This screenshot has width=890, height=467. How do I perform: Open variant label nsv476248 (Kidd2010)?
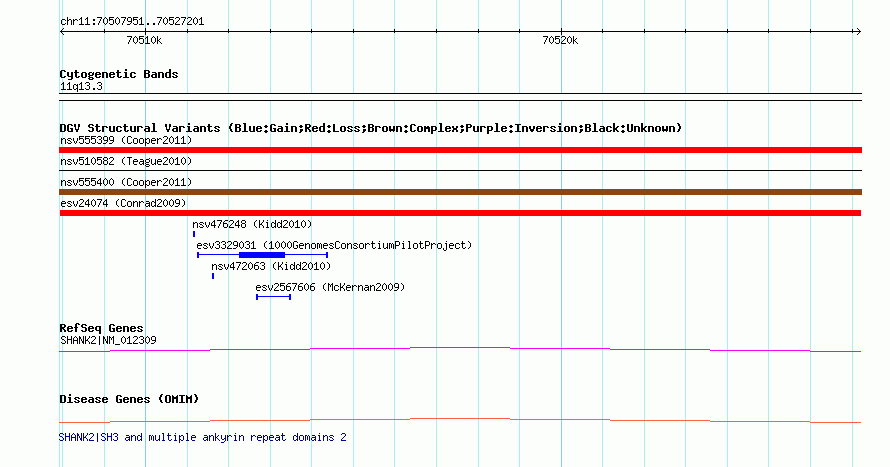click(252, 224)
